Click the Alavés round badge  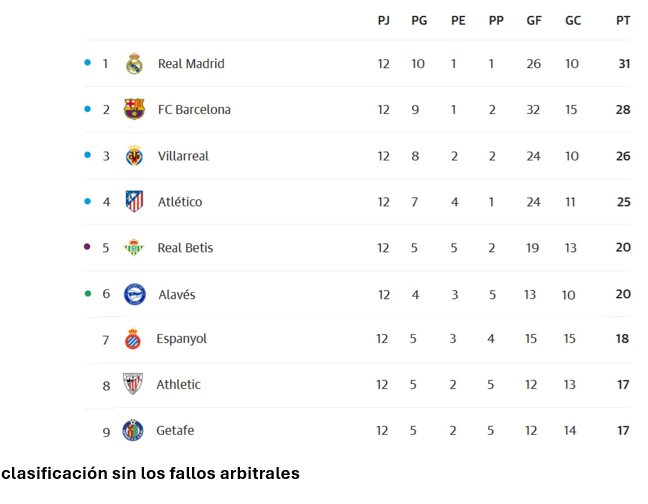[135, 294]
